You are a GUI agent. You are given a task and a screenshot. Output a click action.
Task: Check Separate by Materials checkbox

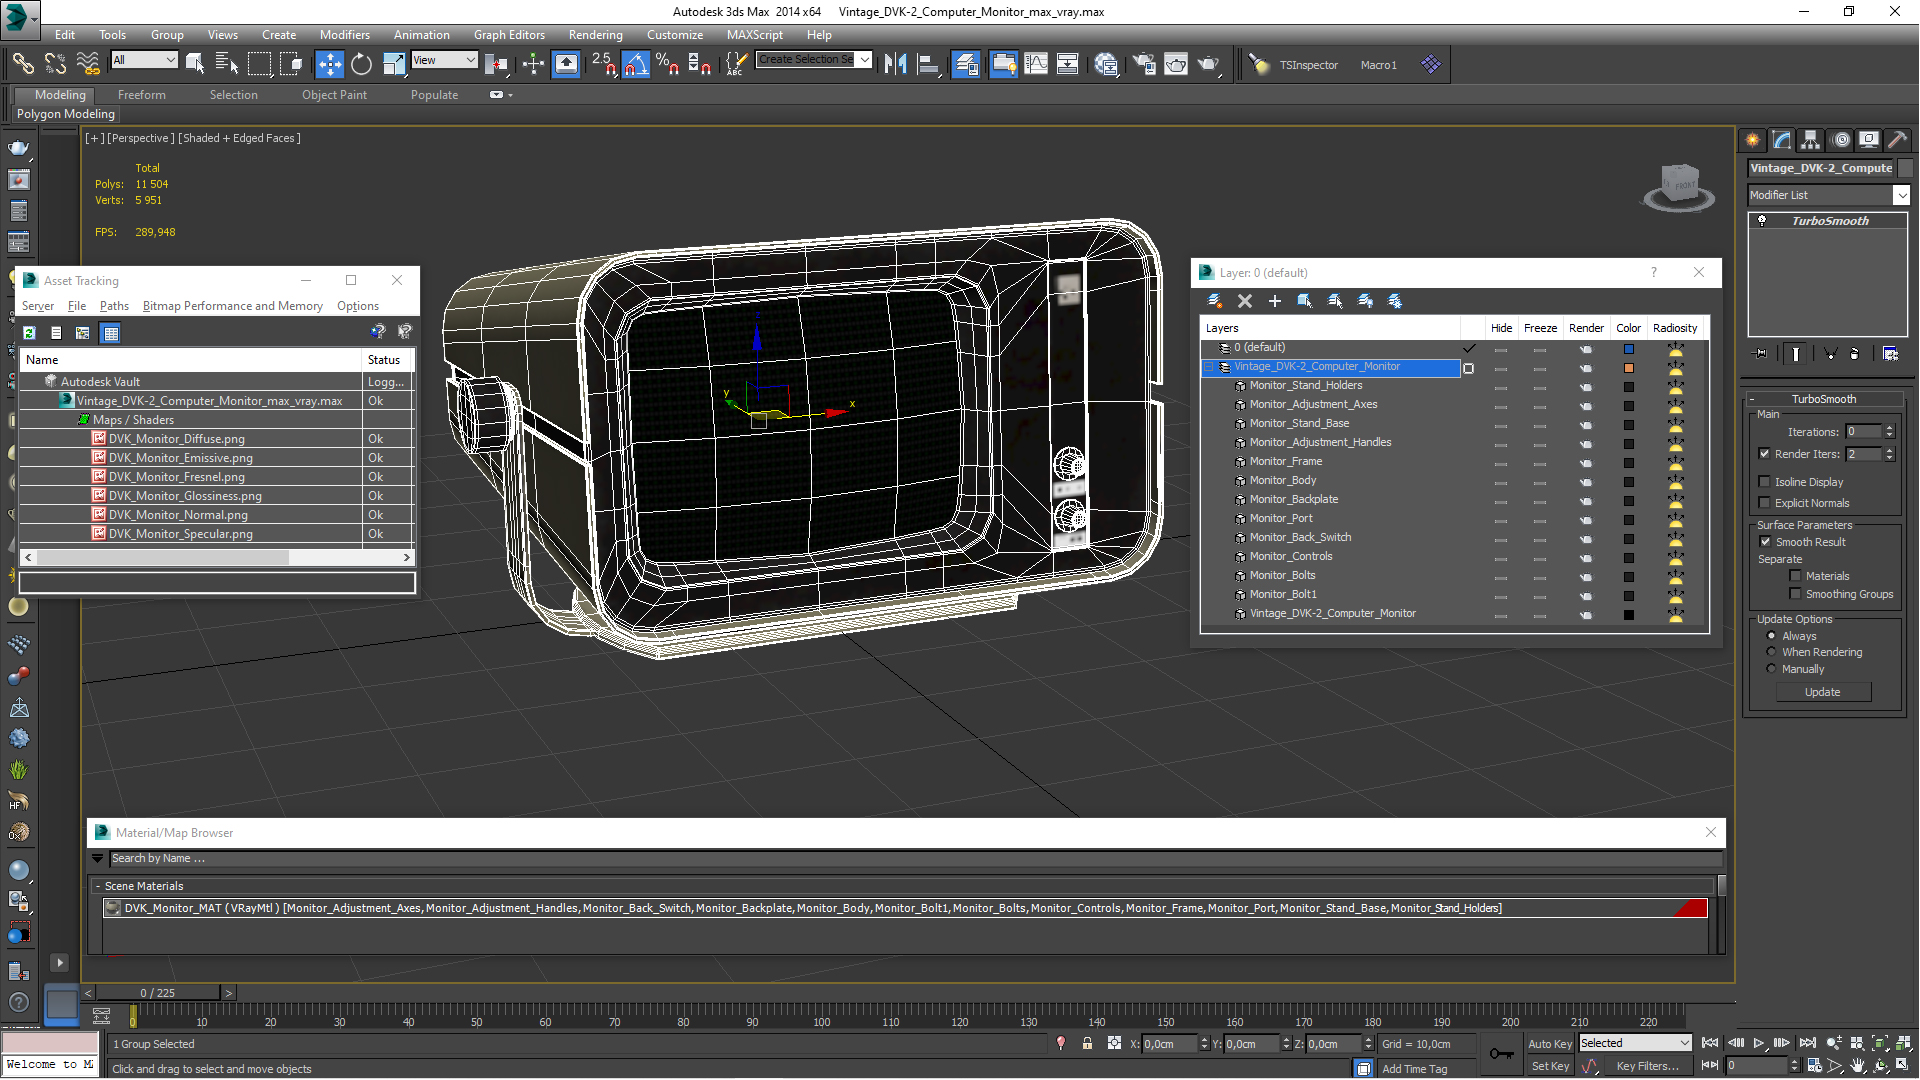click(1796, 576)
